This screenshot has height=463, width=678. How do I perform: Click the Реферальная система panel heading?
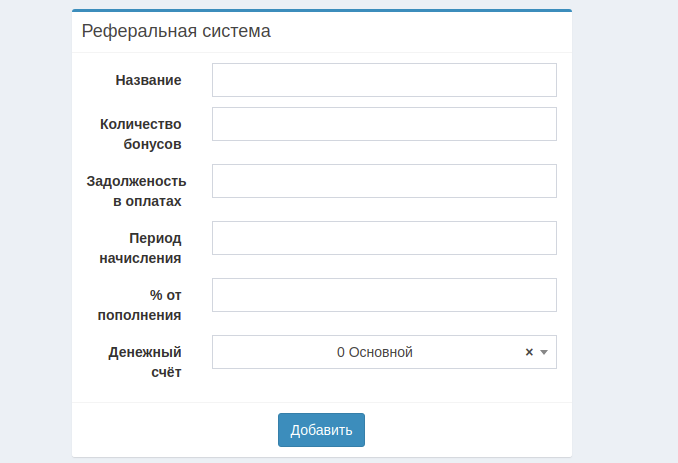(176, 31)
